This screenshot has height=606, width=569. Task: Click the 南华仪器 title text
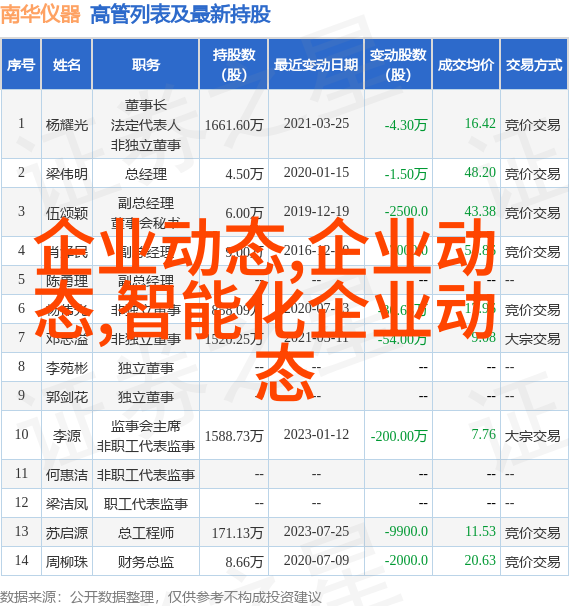click(40, 14)
